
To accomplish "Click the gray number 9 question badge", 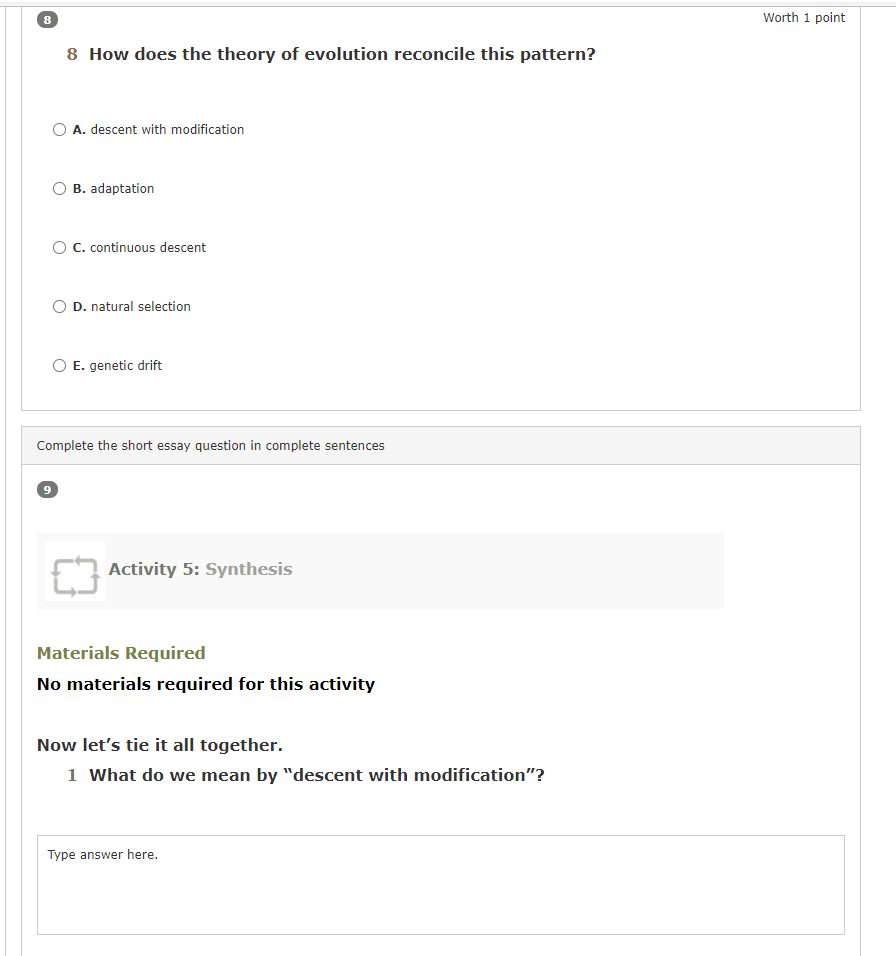I will tap(48, 490).
